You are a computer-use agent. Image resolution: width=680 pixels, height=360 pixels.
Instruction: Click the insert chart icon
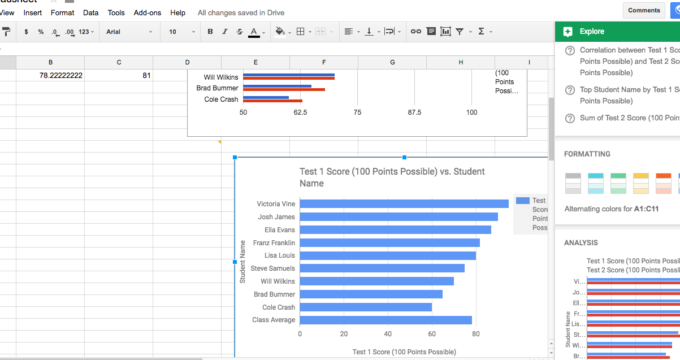pos(445,31)
